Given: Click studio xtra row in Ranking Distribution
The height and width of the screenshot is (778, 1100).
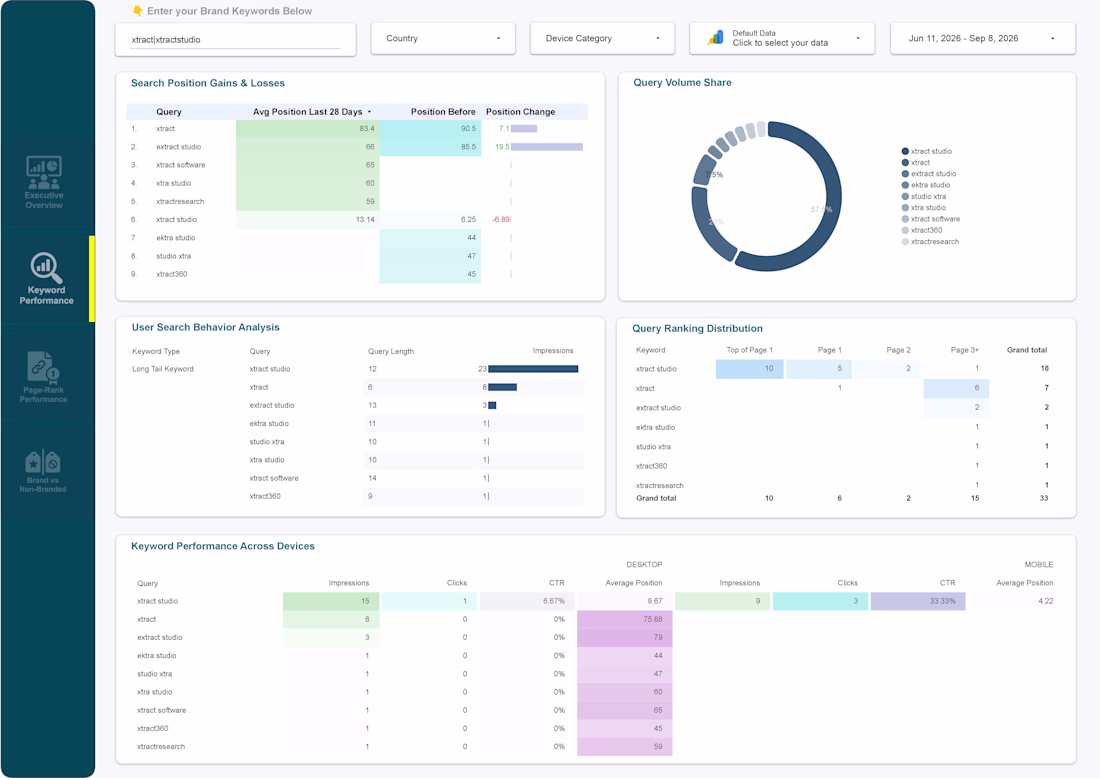Looking at the screenshot, I should tap(844, 447).
